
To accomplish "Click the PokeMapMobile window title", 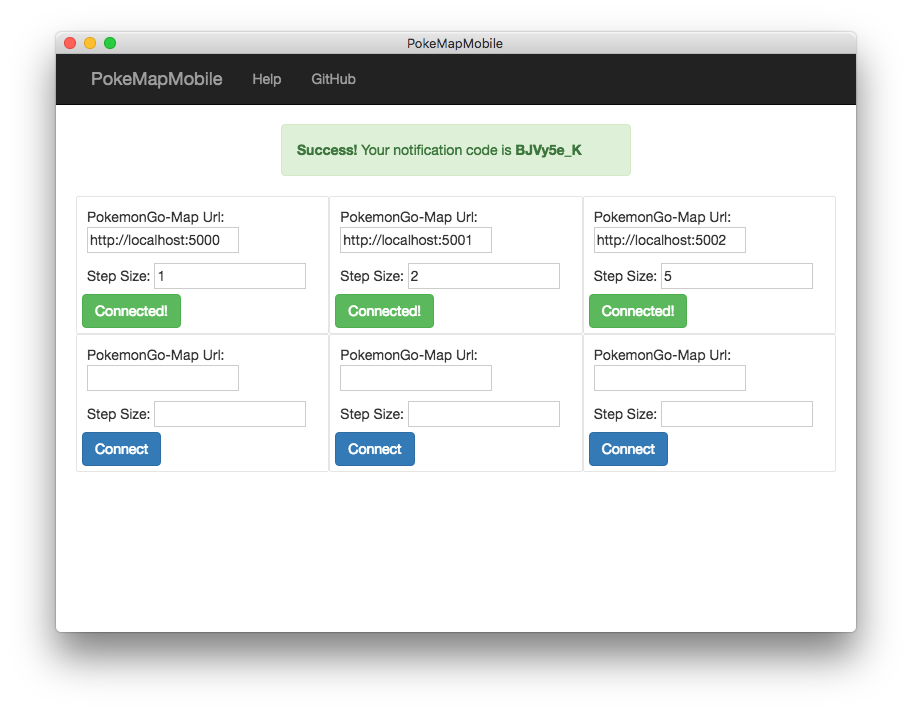I will point(455,44).
